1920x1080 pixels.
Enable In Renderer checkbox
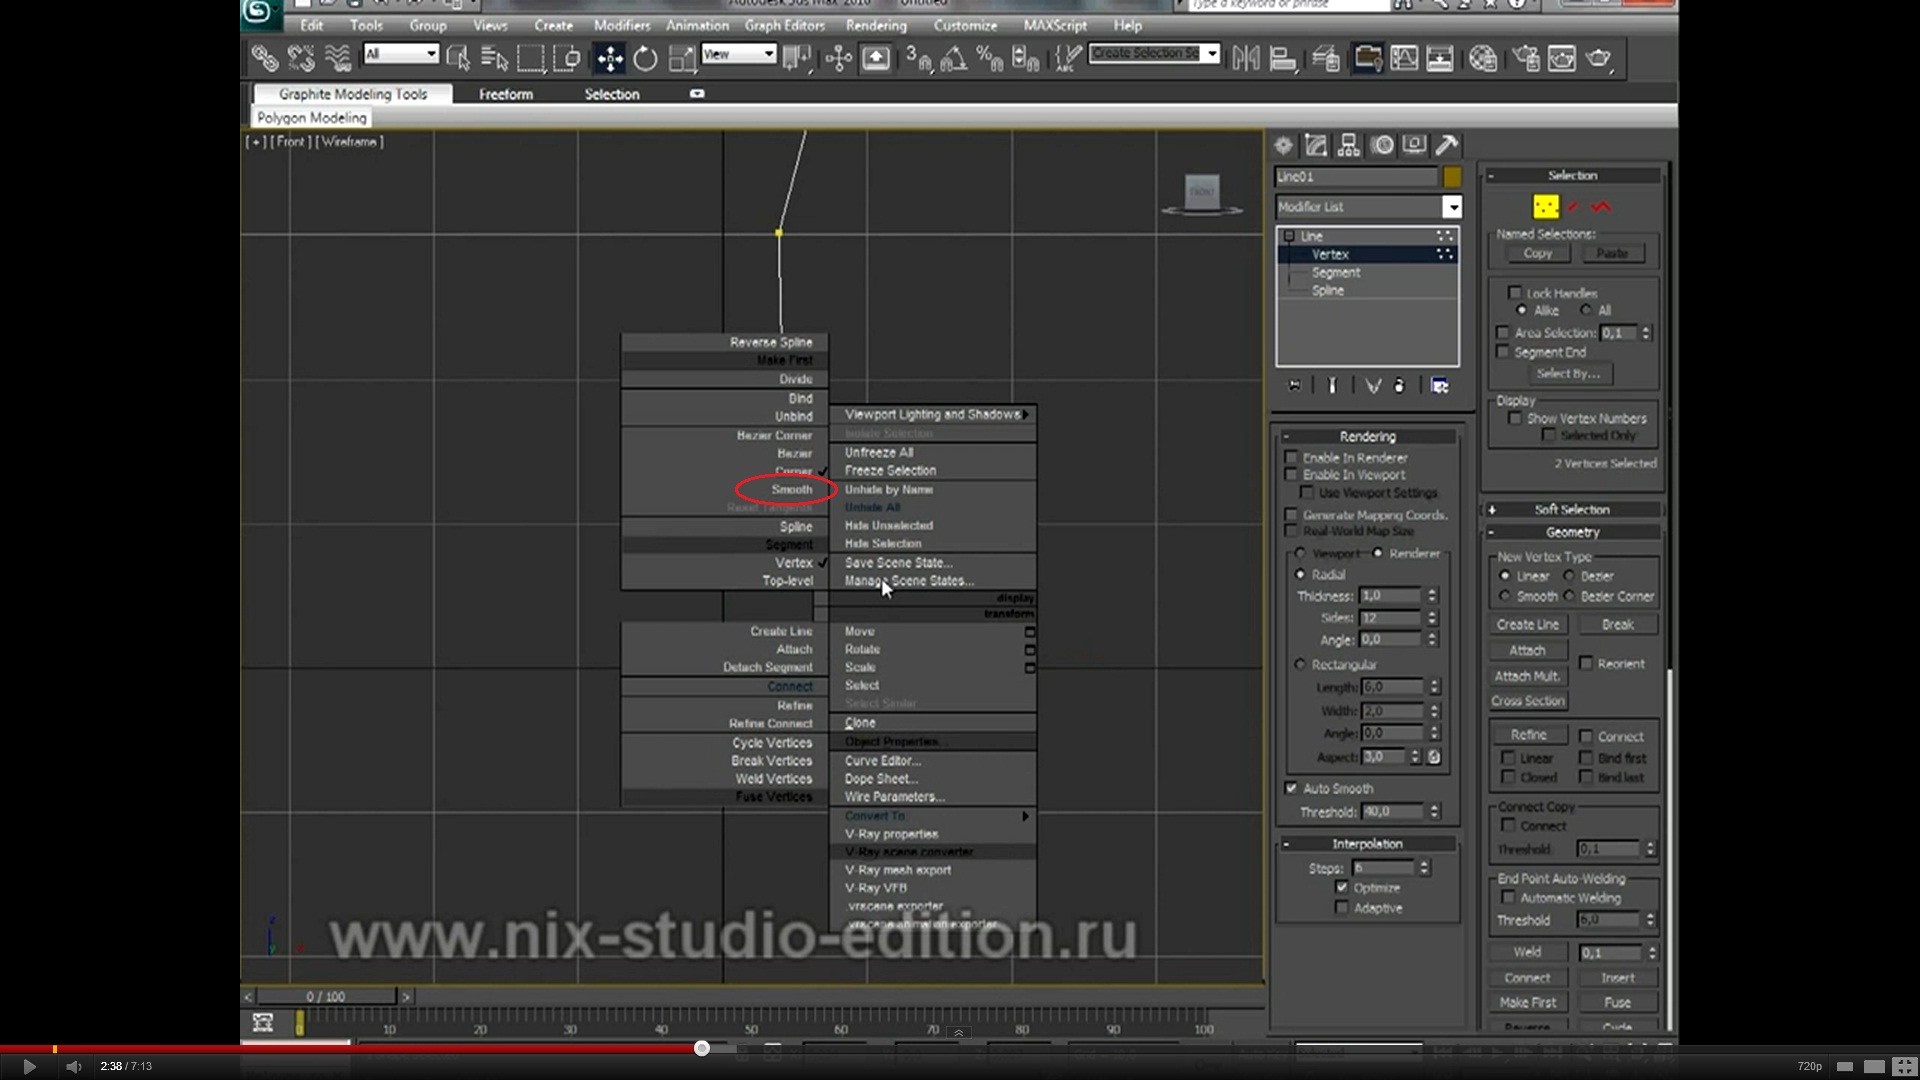point(1291,457)
